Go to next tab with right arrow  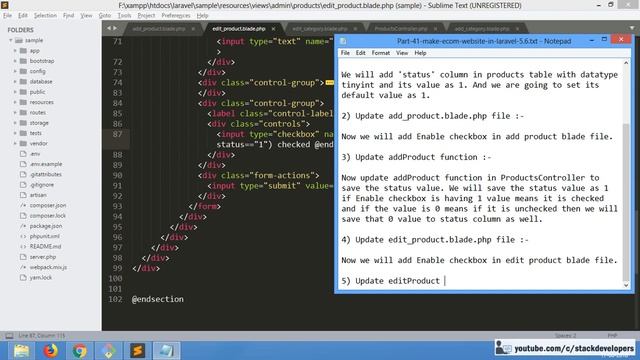115,28
